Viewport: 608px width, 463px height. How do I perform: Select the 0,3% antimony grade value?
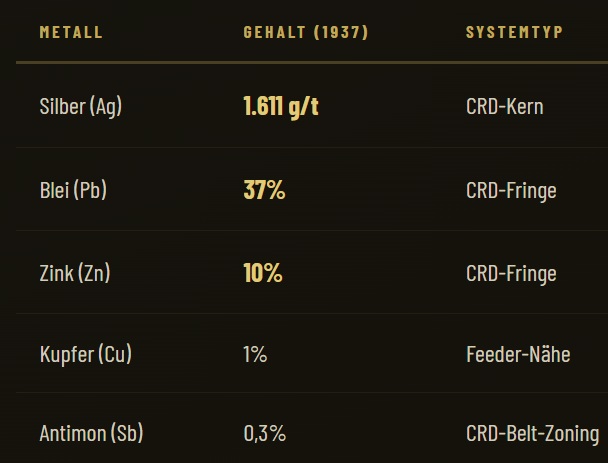[x=265, y=434]
